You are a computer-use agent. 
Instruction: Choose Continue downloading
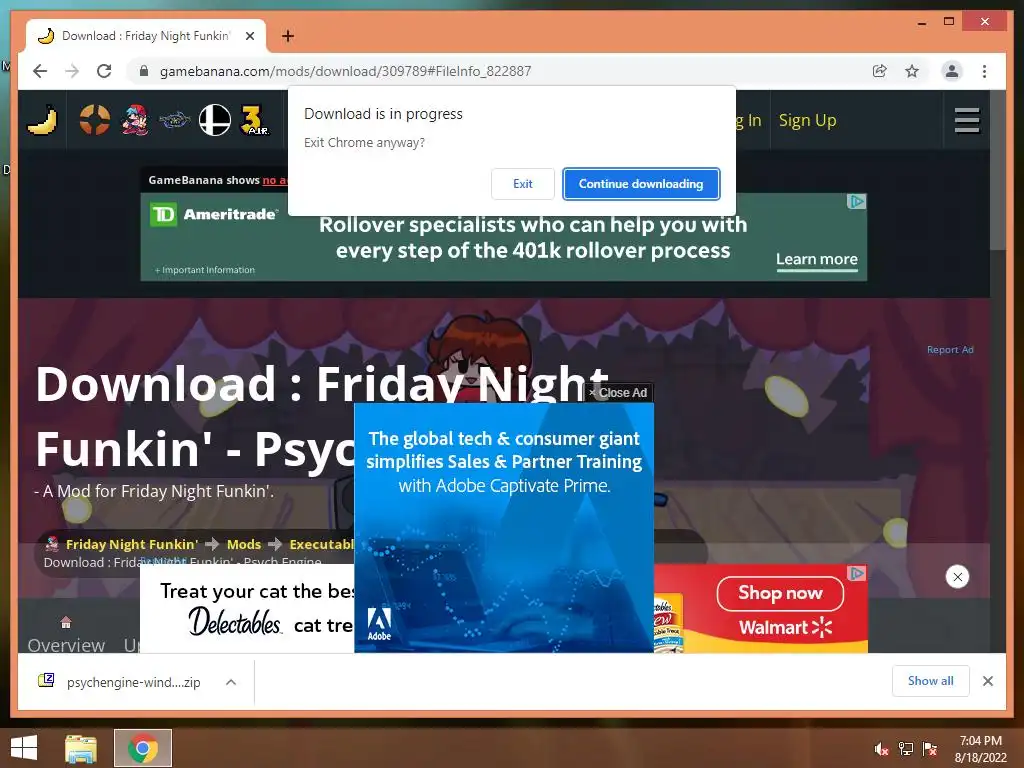pyautogui.click(x=641, y=184)
